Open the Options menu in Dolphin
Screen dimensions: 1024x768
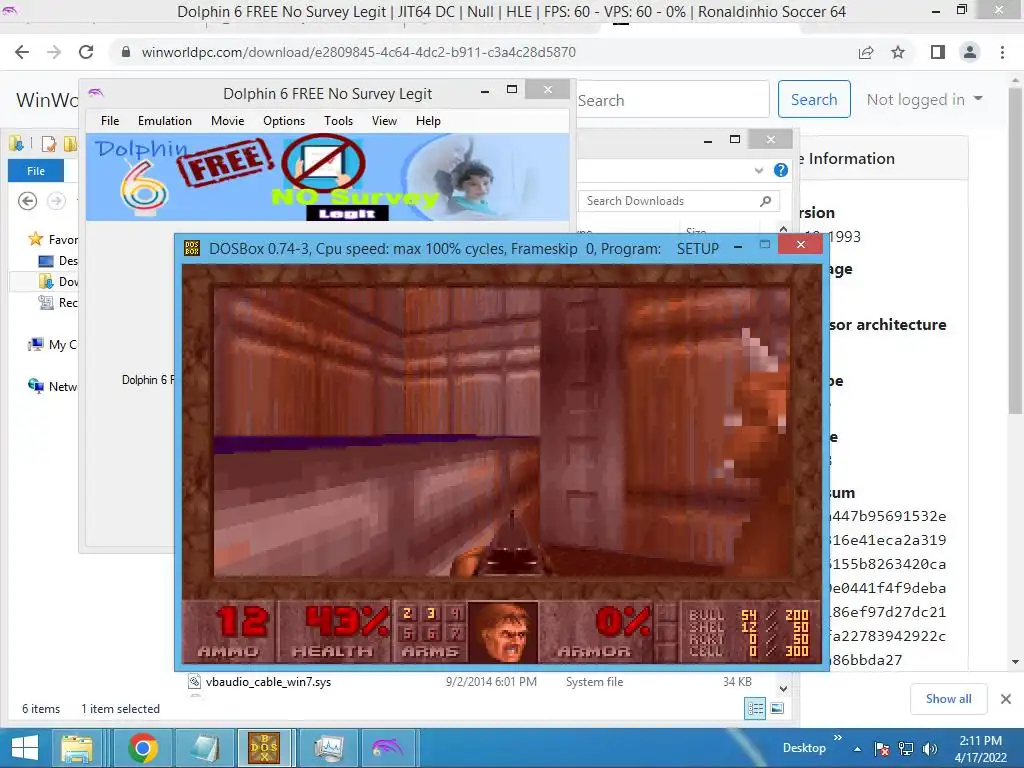pyautogui.click(x=283, y=121)
